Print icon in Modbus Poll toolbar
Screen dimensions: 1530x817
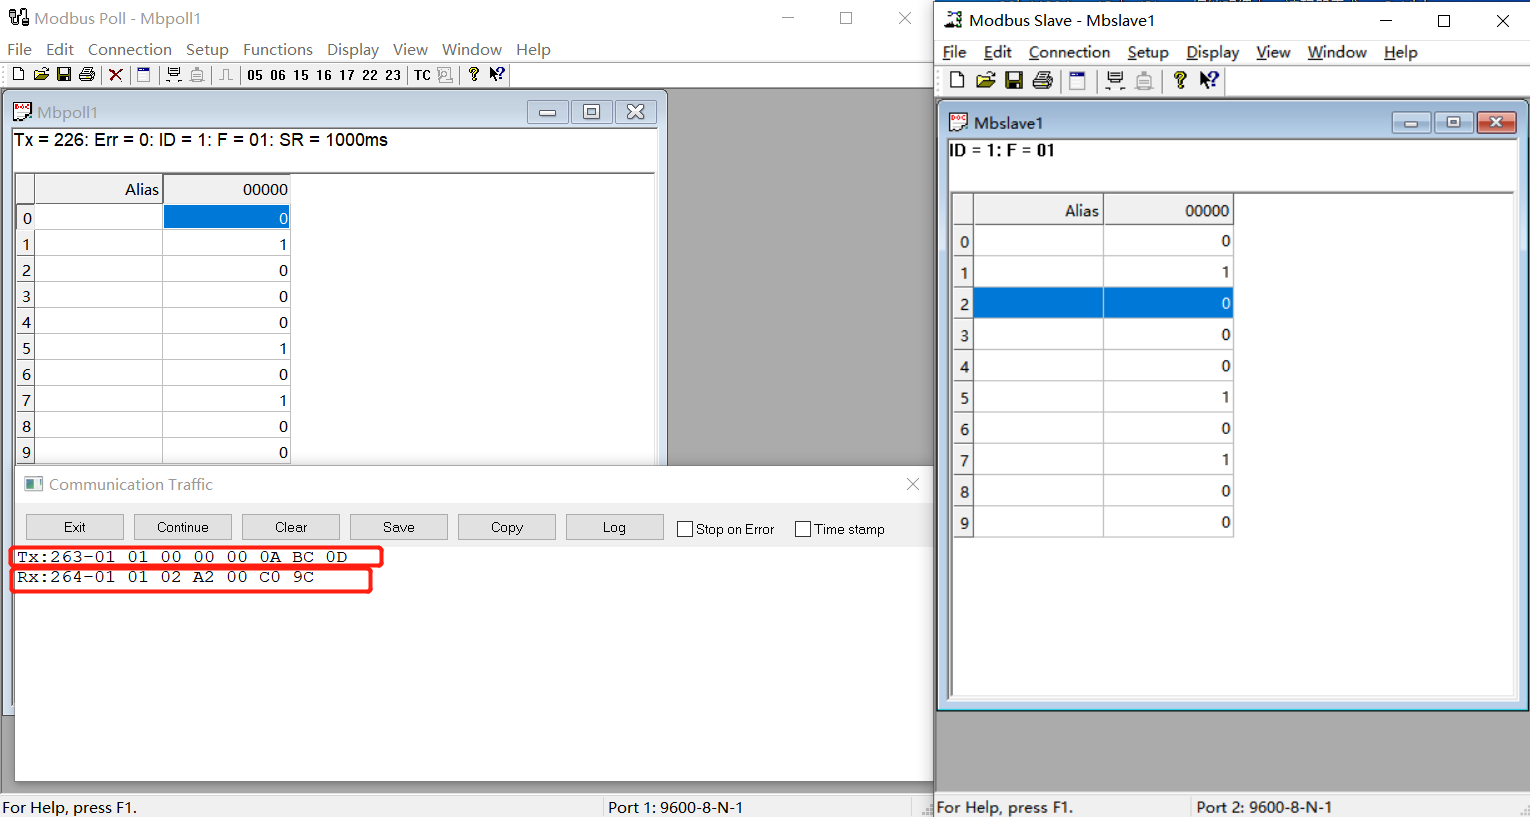coord(86,74)
